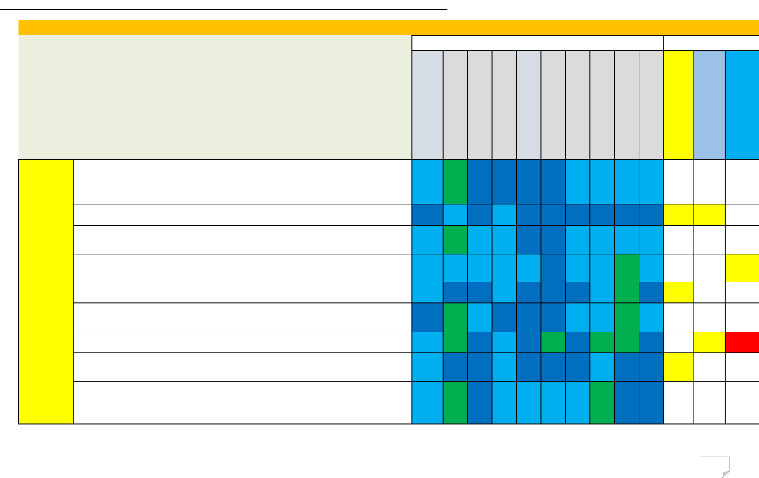Click the lone green cell in the sixth column

click(x=553, y=342)
